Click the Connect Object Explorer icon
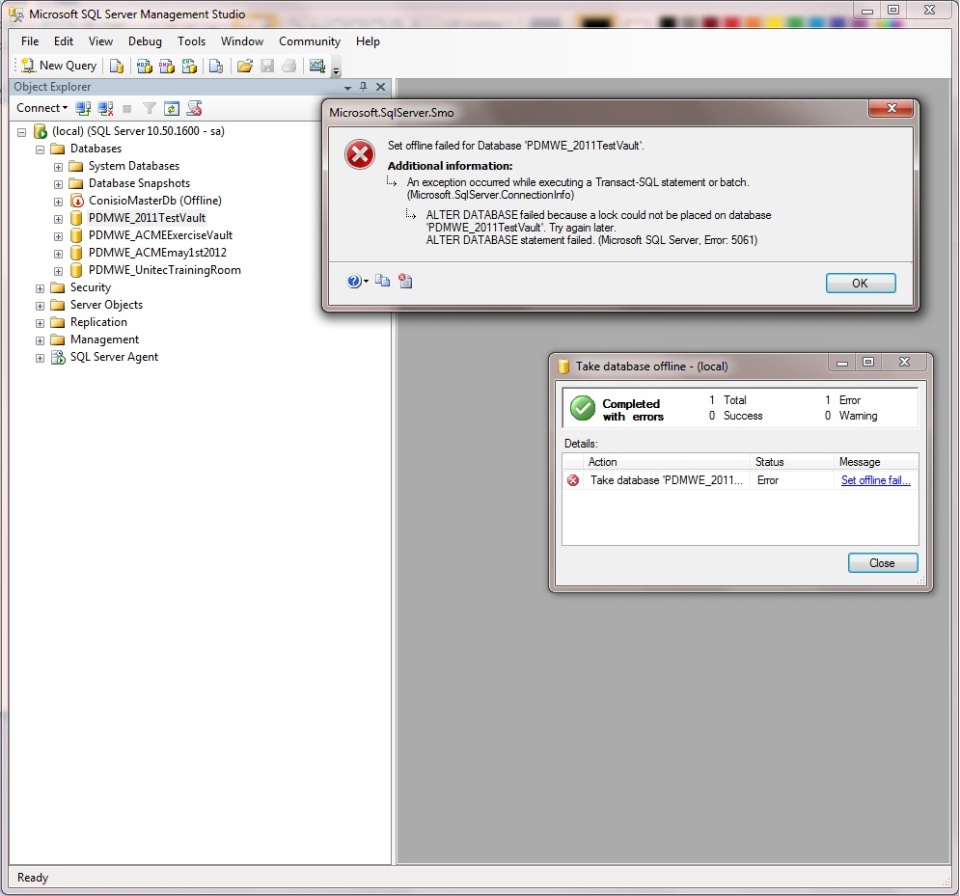 pyautogui.click(x=83, y=108)
